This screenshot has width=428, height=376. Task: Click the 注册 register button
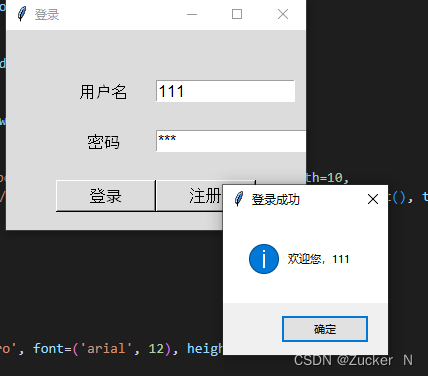(189, 196)
